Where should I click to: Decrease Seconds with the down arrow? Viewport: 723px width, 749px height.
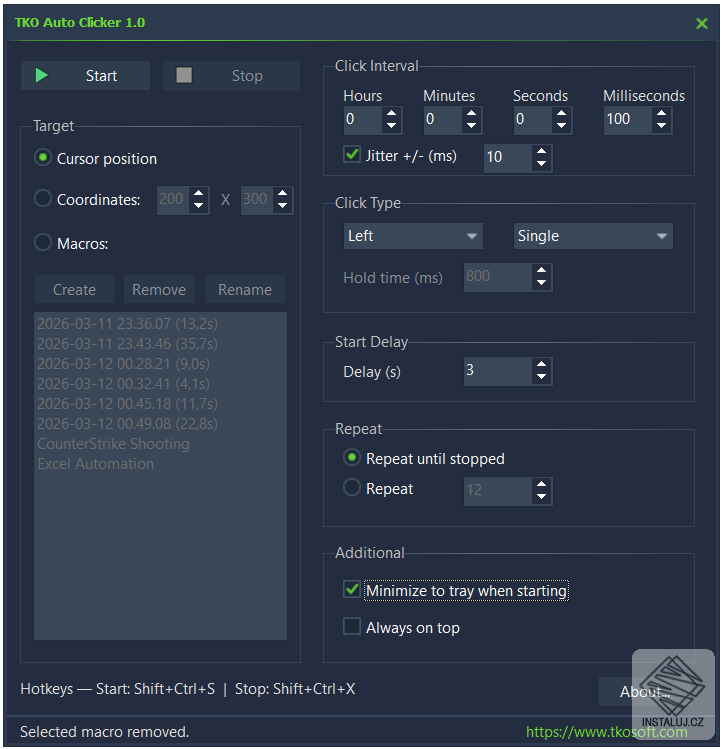click(x=562, y=126)
